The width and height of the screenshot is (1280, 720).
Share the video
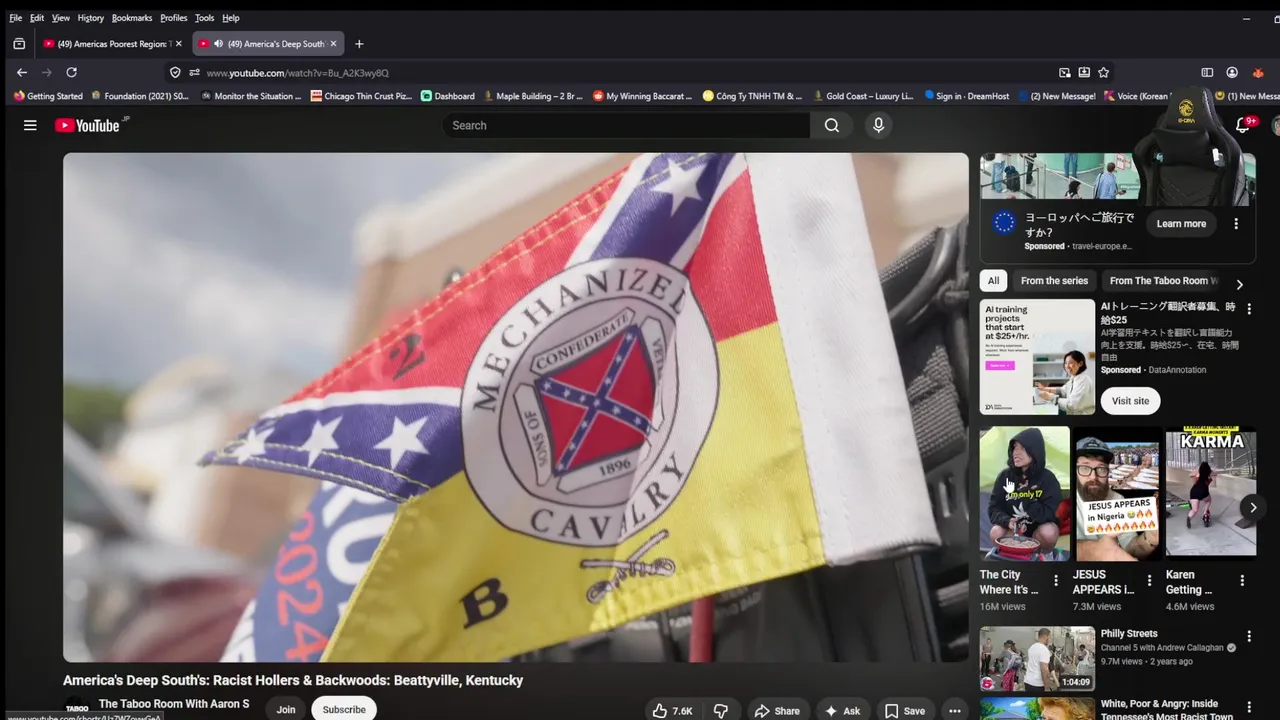[777, 711]
